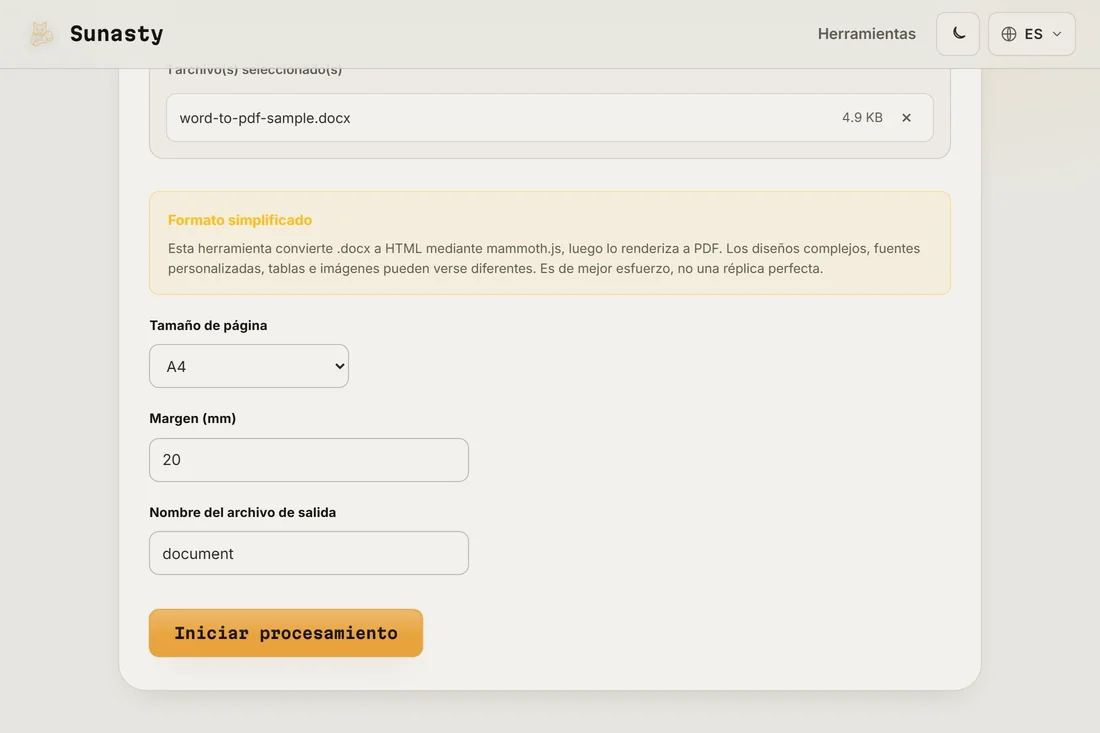Open the ES language dropdown

point(1031,34)
